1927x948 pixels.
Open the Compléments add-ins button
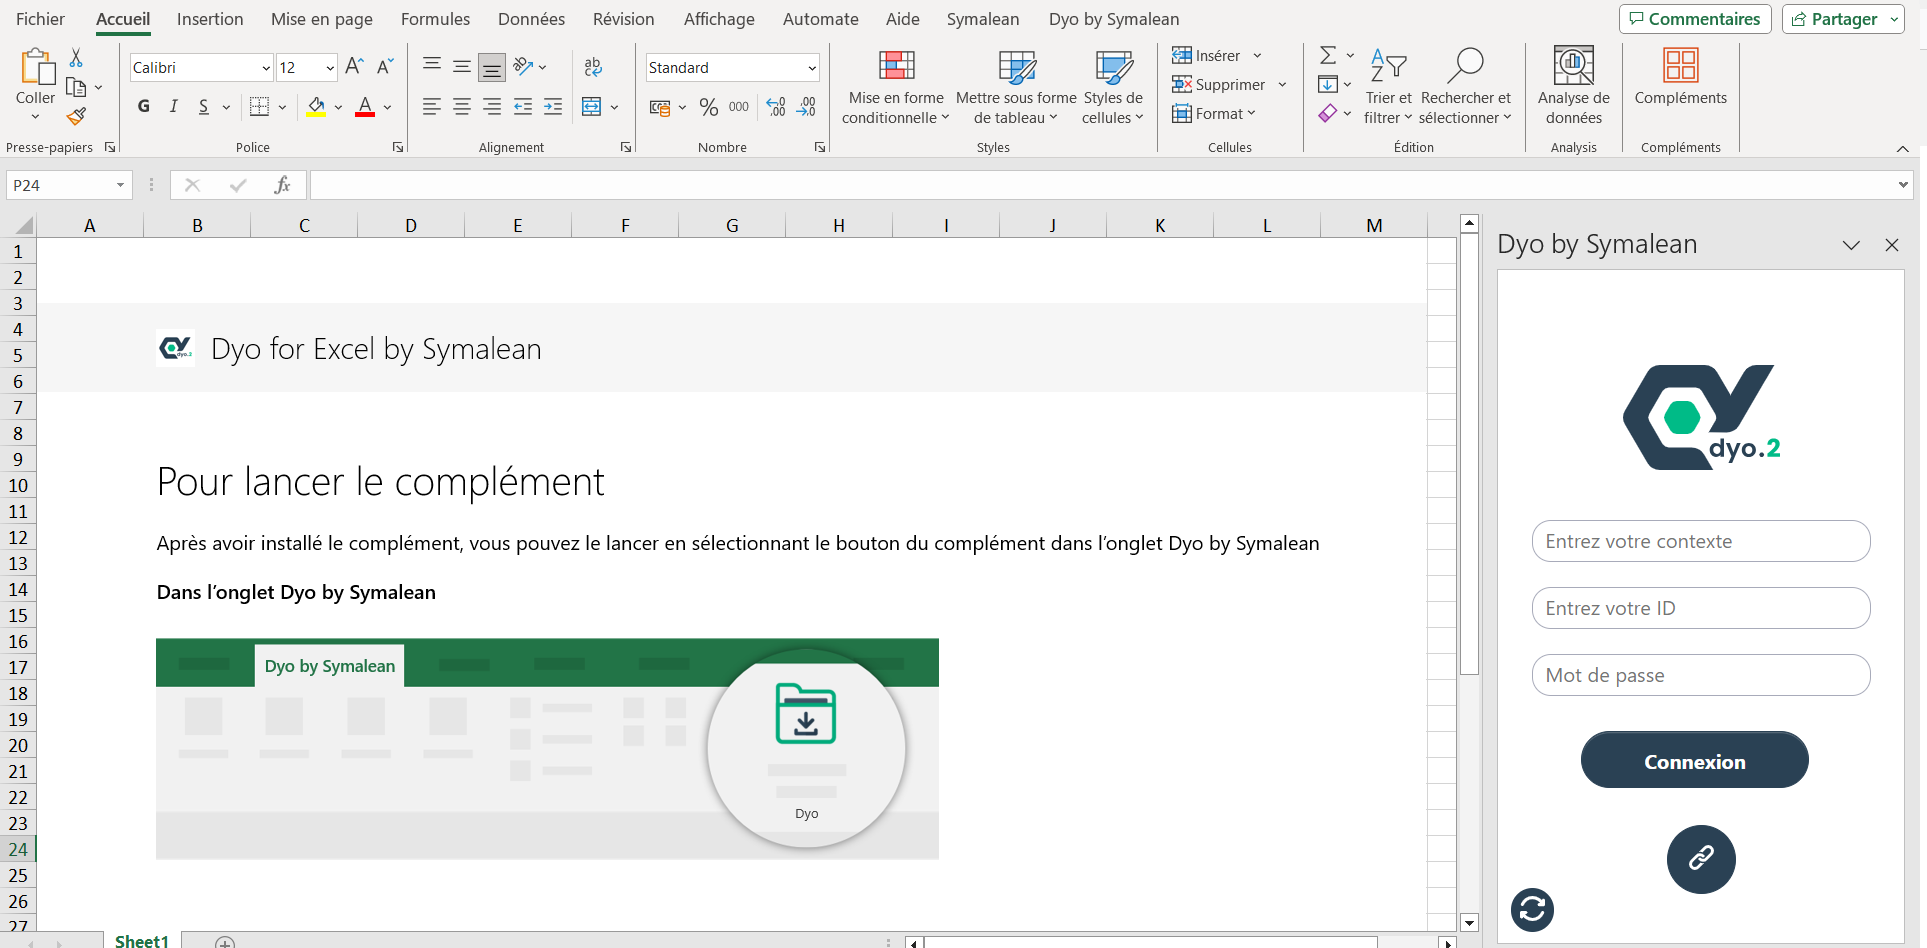click(x=1681, y=77)
